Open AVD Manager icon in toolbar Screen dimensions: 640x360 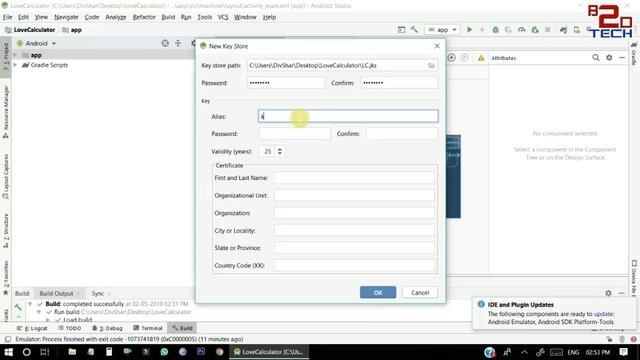pyautogui.click(x=577, y=29)
